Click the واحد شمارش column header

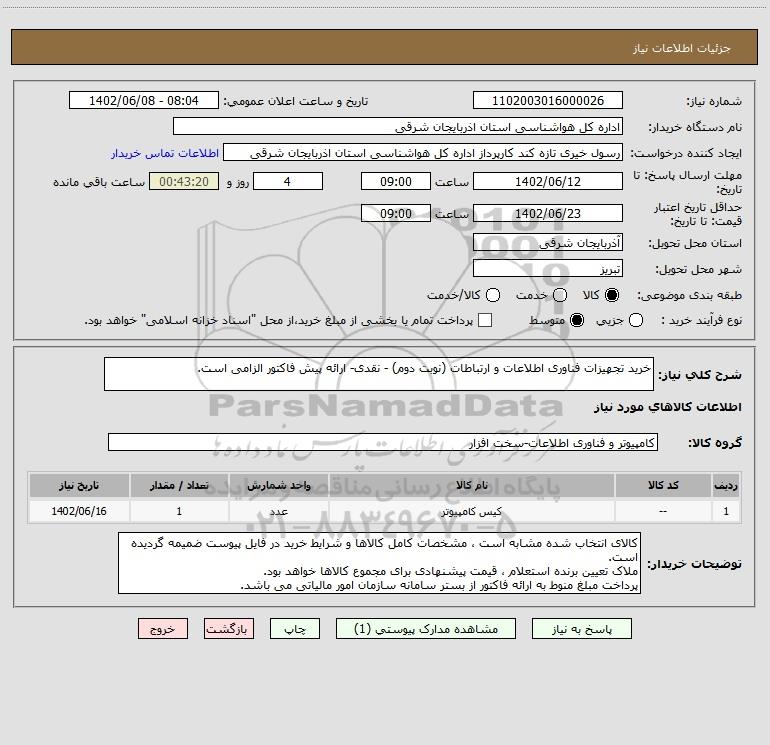[x=278, y=485]
